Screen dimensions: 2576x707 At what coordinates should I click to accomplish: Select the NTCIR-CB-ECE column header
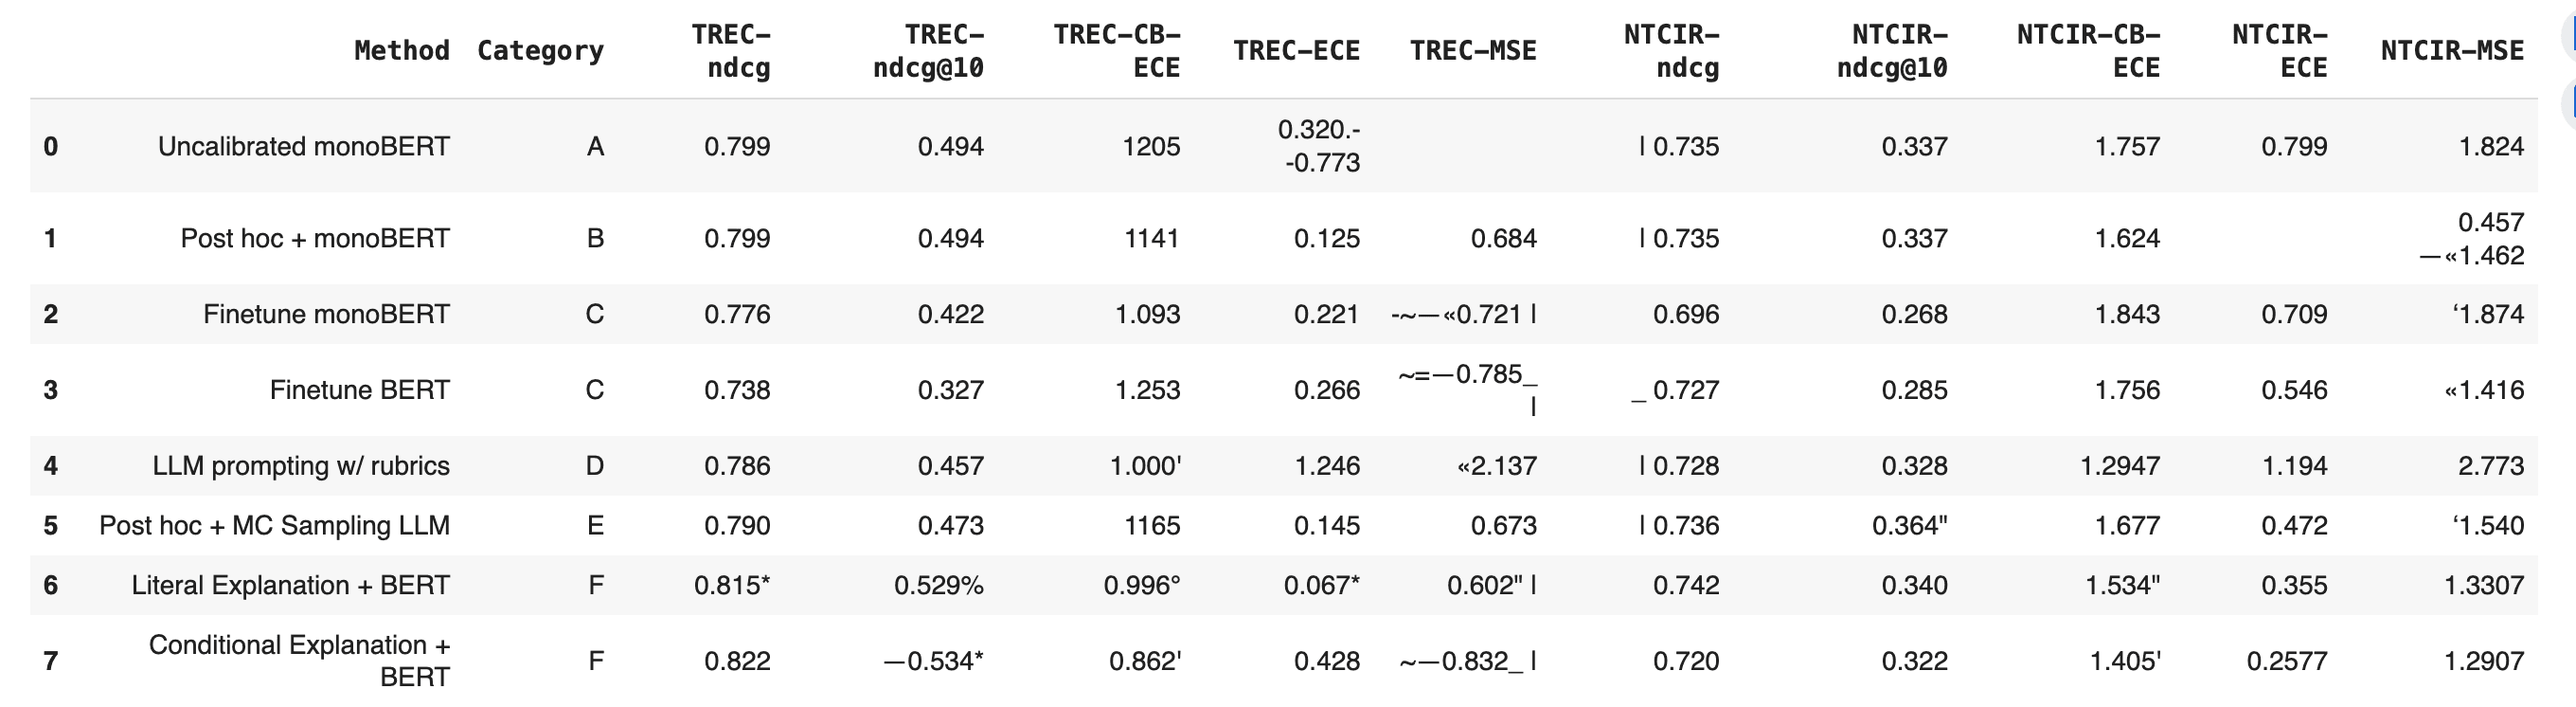point(2088,50)
